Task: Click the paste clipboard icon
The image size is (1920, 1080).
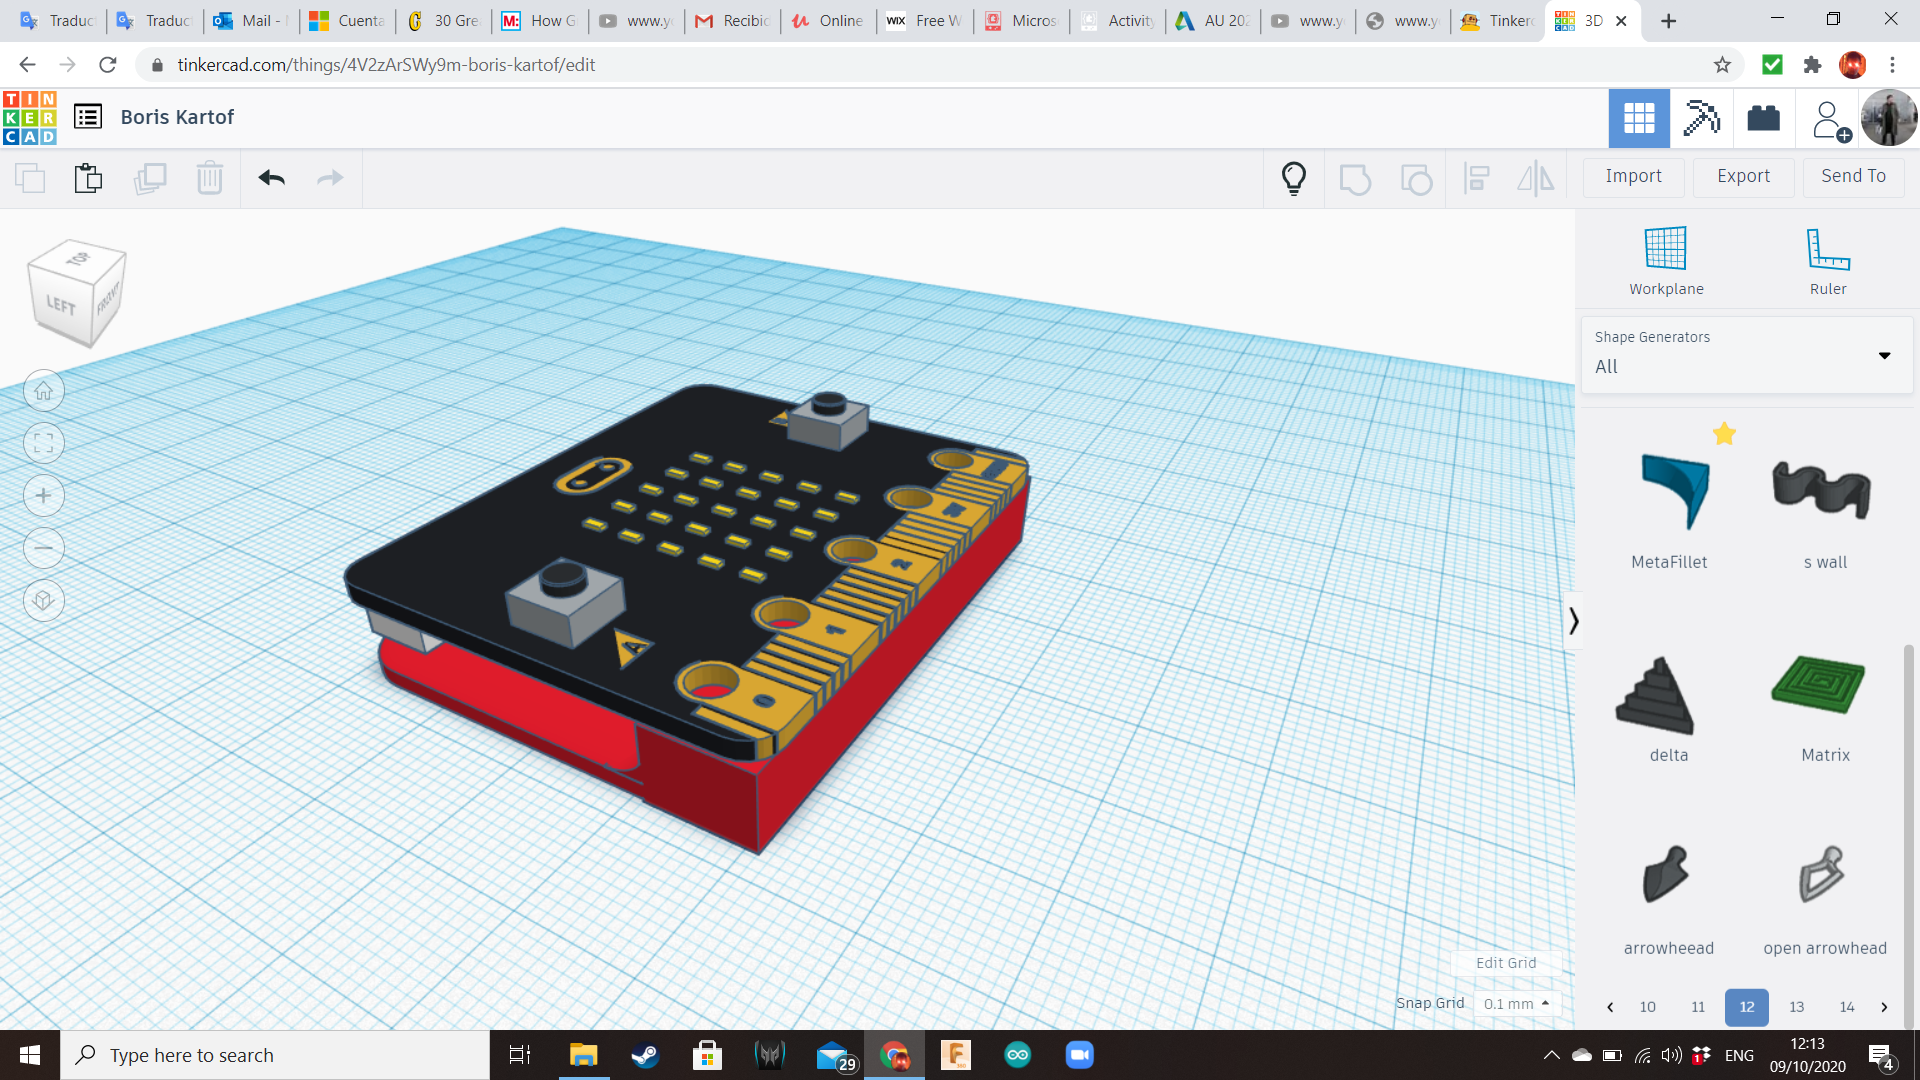Action: click(x=88, y=178)
